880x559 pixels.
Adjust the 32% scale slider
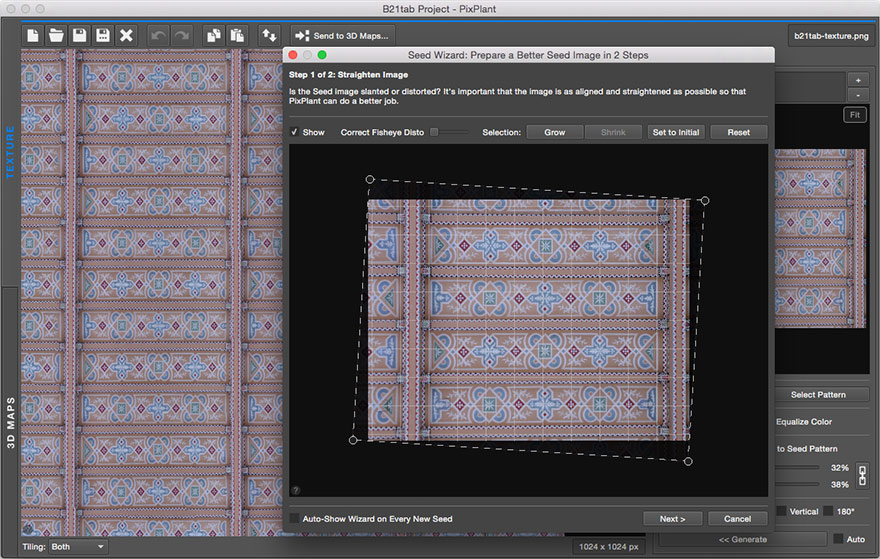797,467
